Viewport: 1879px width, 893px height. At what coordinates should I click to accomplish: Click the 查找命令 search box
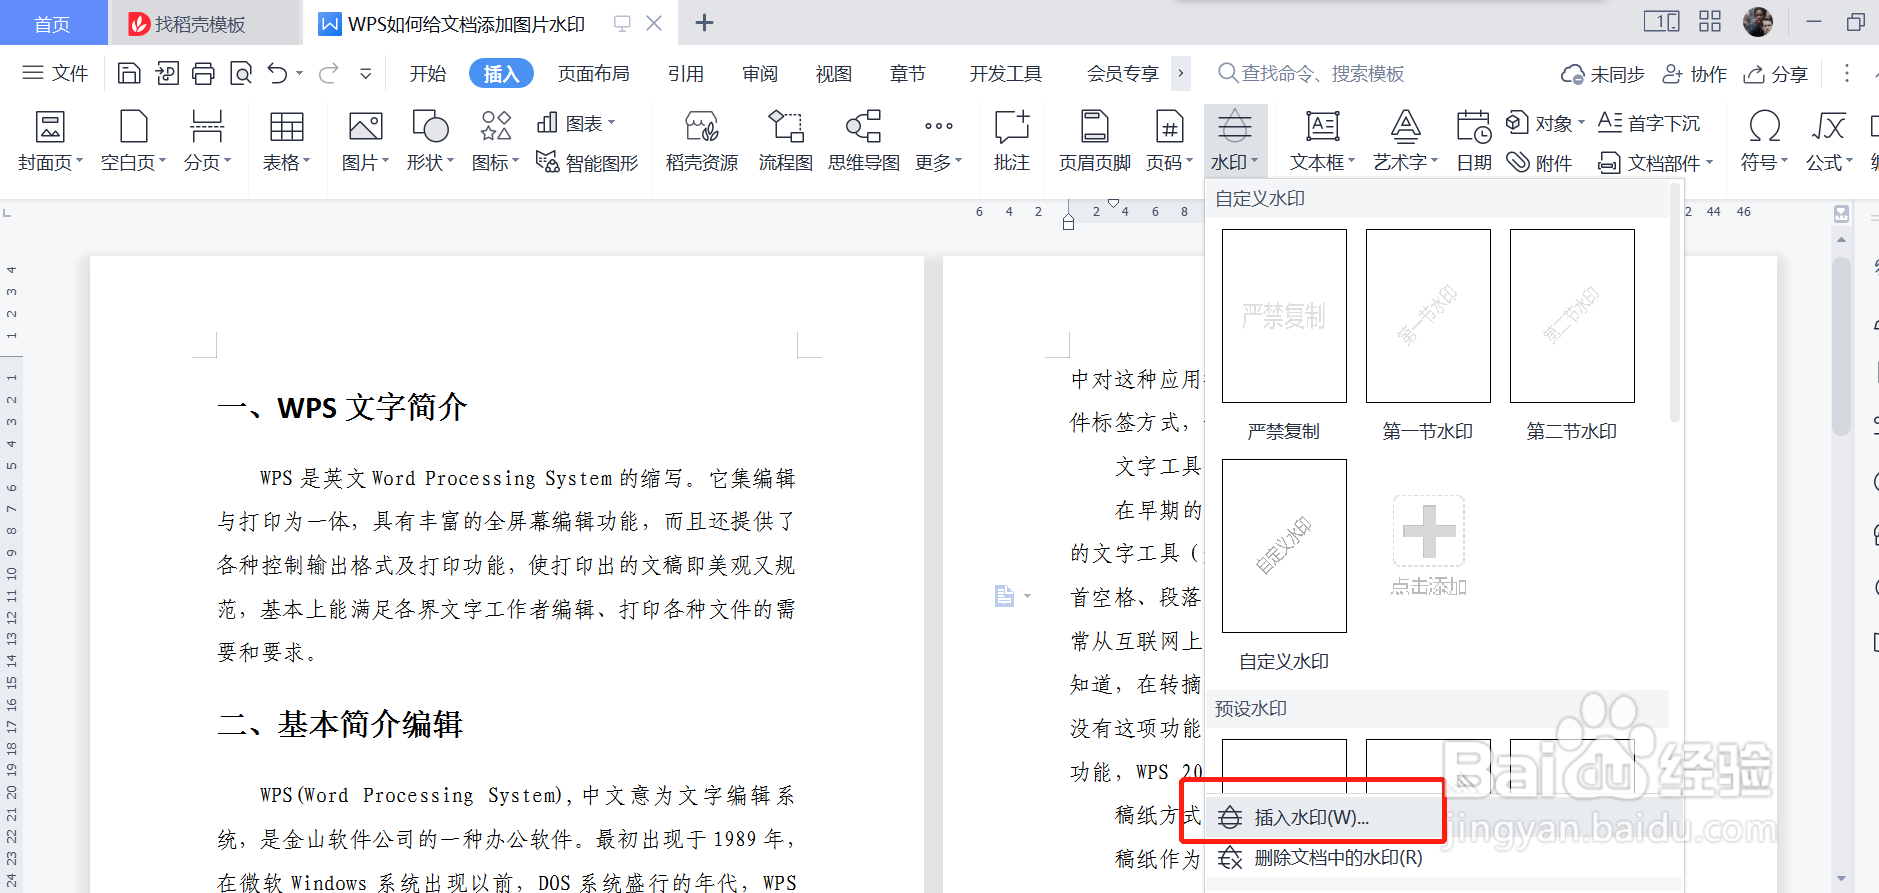coord(1311,73)
